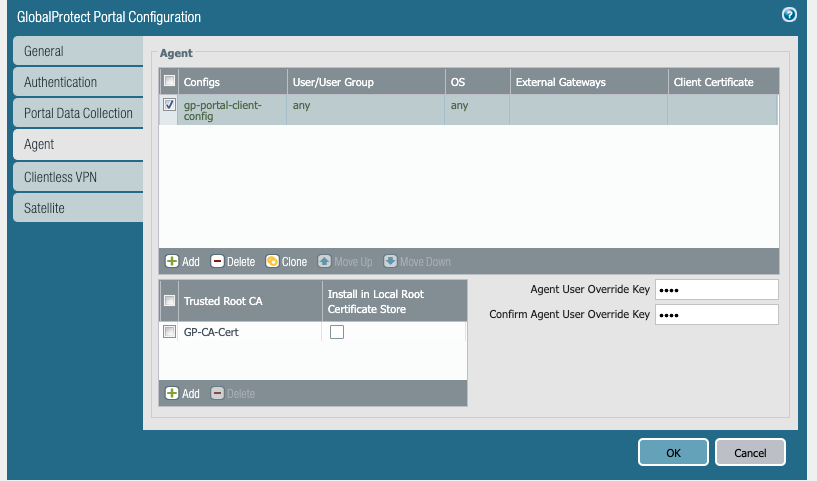This screenshot has width=817, height=481.
Task: Toggle the select-all checkbox in Configs header
Action: point(169,81)
